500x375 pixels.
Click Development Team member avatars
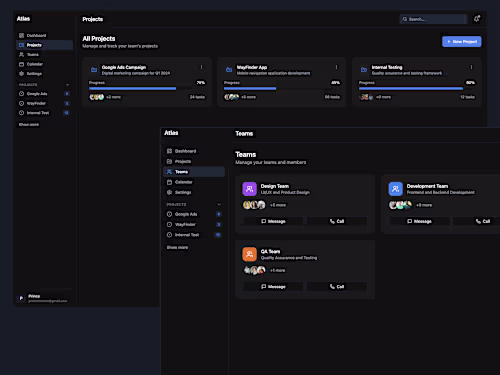pyautogui.click(x=400, y=205)
